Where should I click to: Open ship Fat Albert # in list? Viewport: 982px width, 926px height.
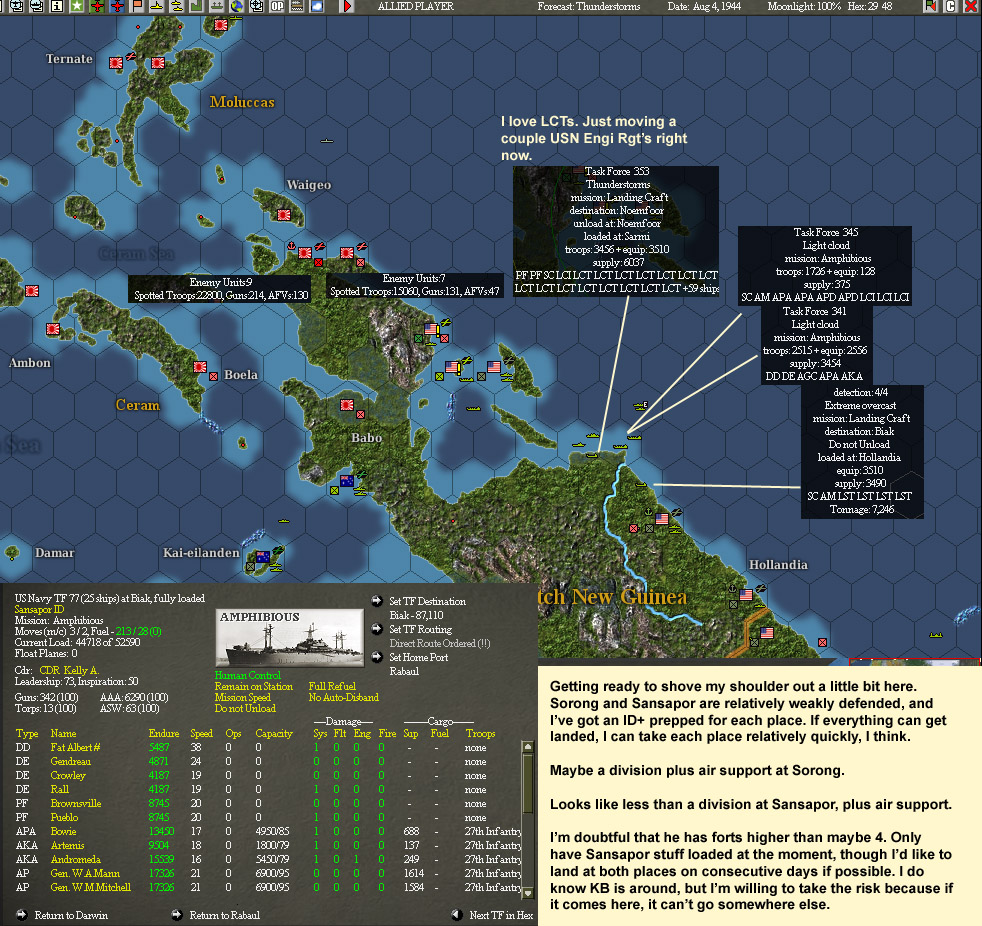[75, 747]
